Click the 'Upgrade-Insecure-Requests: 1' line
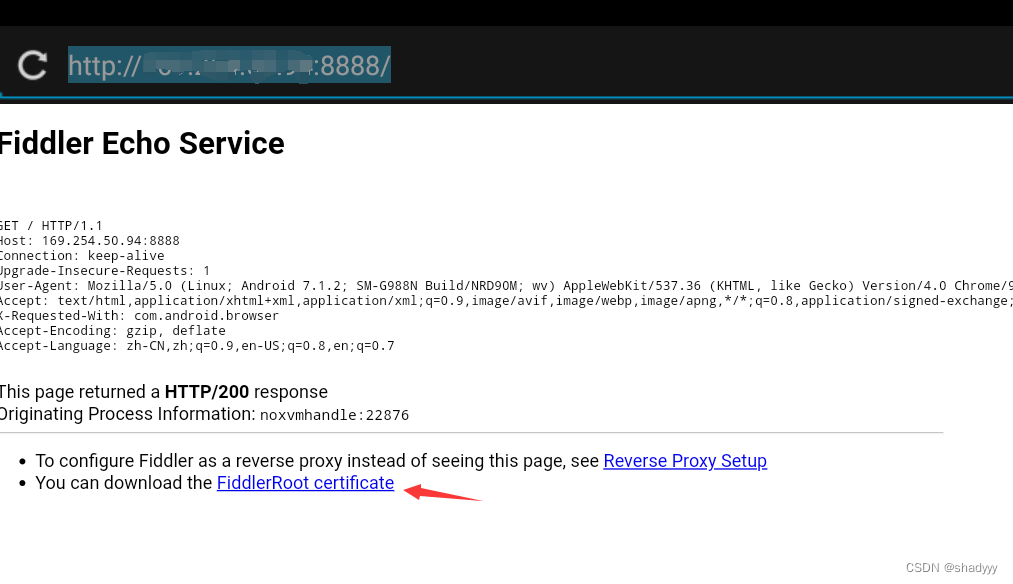The image size is (1013, 584). [105, 270]
